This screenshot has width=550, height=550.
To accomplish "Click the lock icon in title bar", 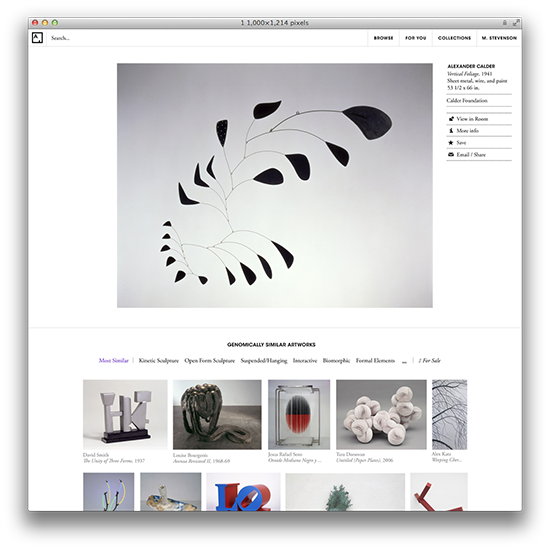I will 504,23.
